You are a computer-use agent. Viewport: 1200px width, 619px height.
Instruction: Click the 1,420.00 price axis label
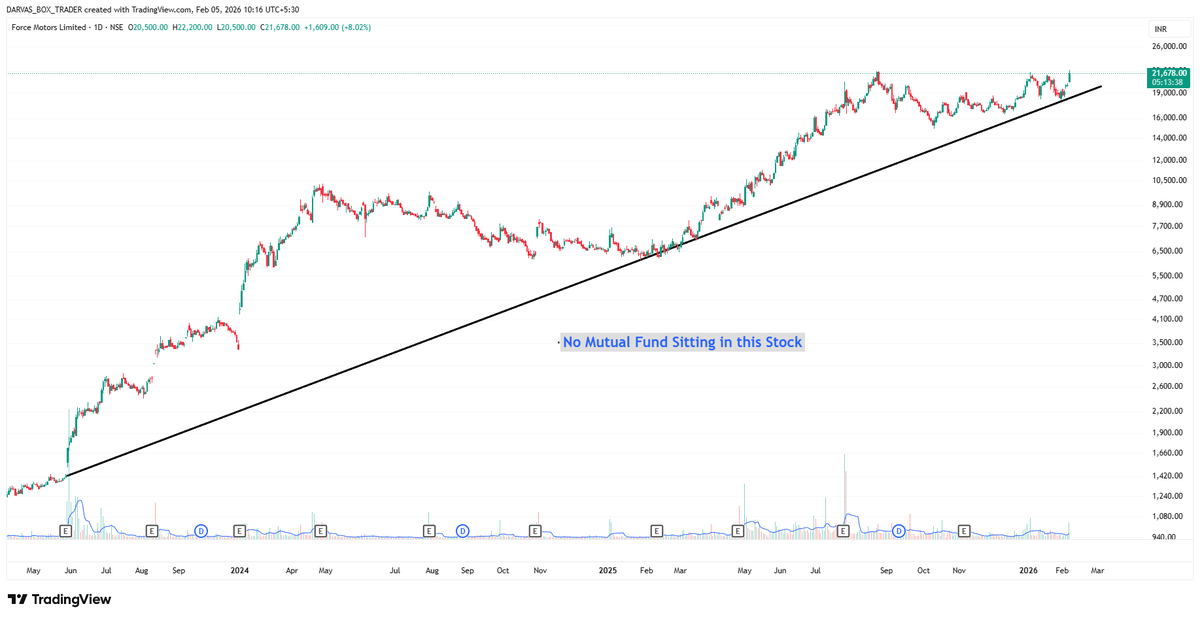coord(1169,476)
